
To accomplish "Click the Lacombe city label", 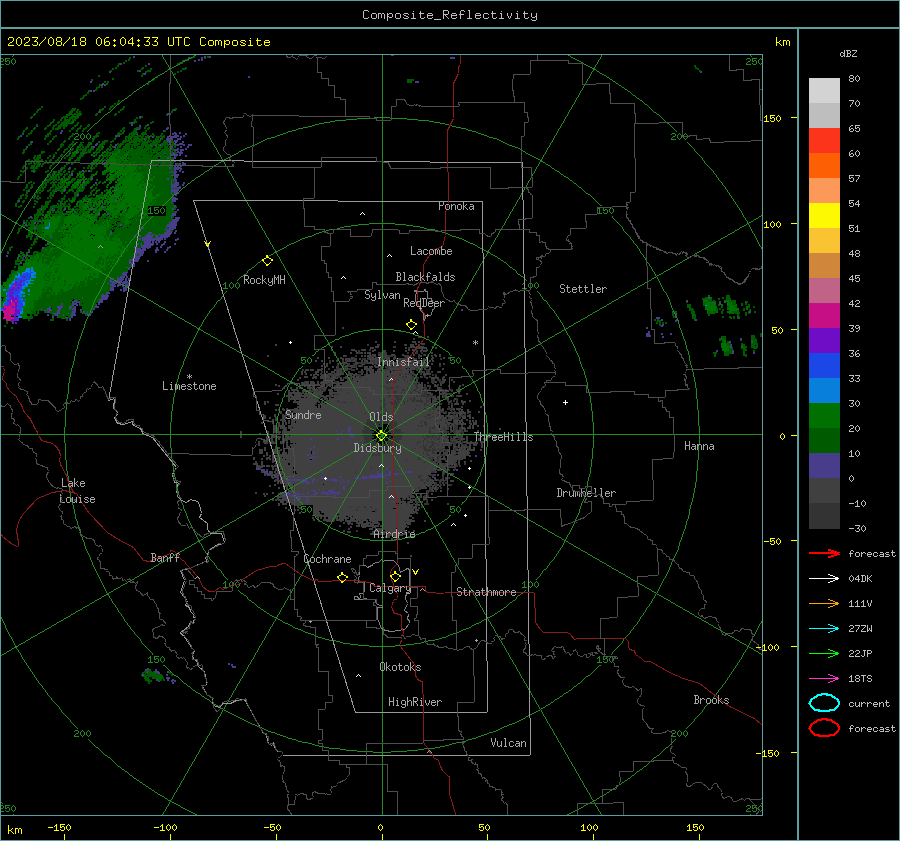I will 431,251.
